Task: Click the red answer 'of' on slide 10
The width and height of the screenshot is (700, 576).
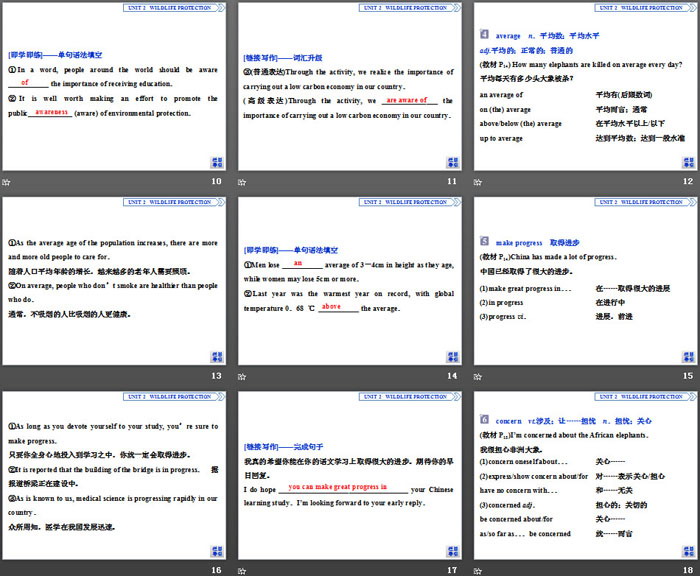Action: click(x=25, y=82)
